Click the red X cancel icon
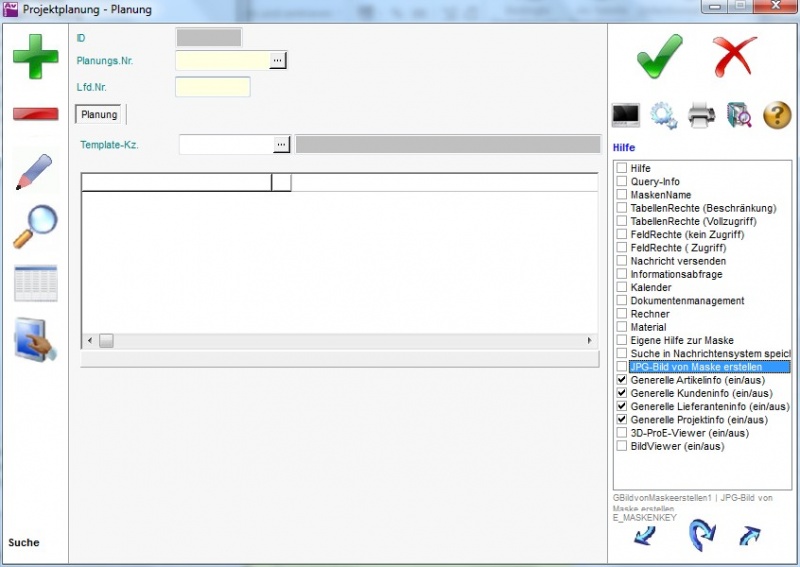The height and width of the screenshot is (567, 800). coord(735,55)
